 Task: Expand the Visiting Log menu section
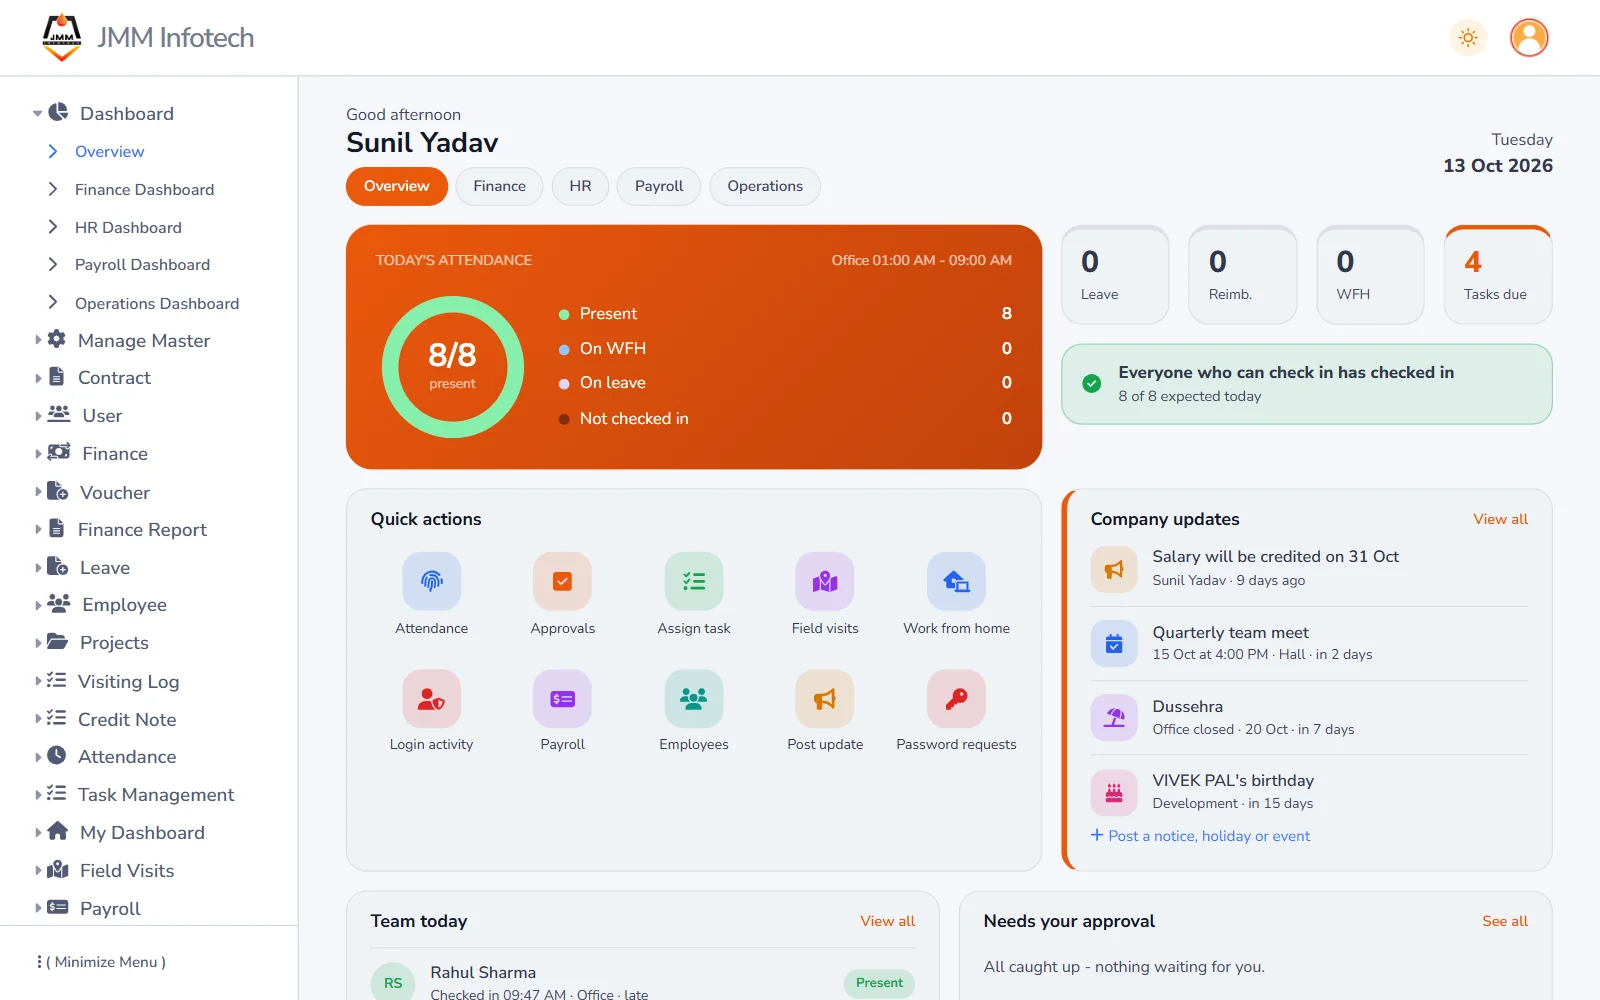click(38, 681)
